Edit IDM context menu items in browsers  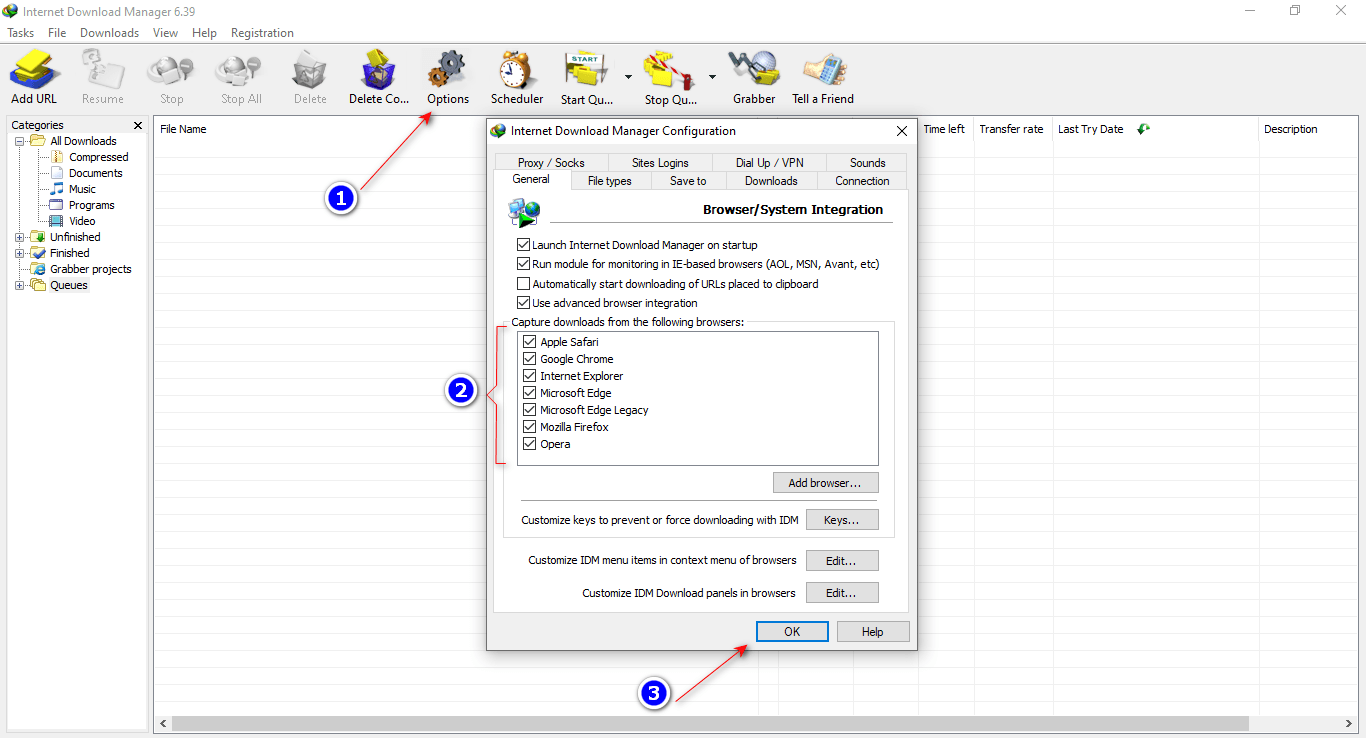[842, 560]
